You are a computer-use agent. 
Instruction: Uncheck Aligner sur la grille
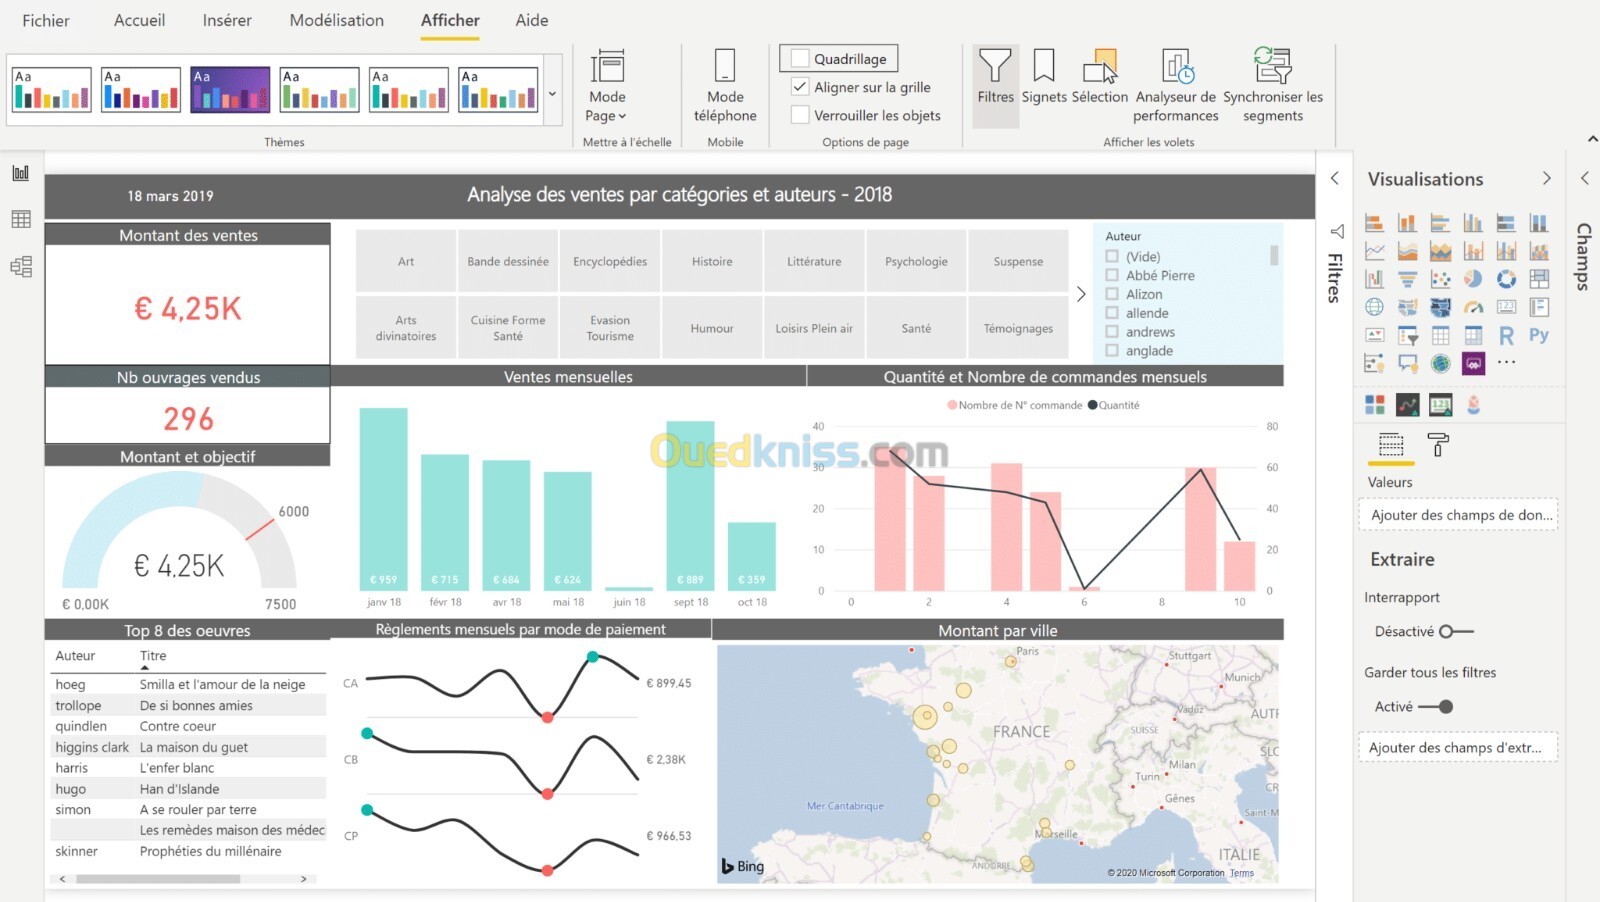point(800,87)
